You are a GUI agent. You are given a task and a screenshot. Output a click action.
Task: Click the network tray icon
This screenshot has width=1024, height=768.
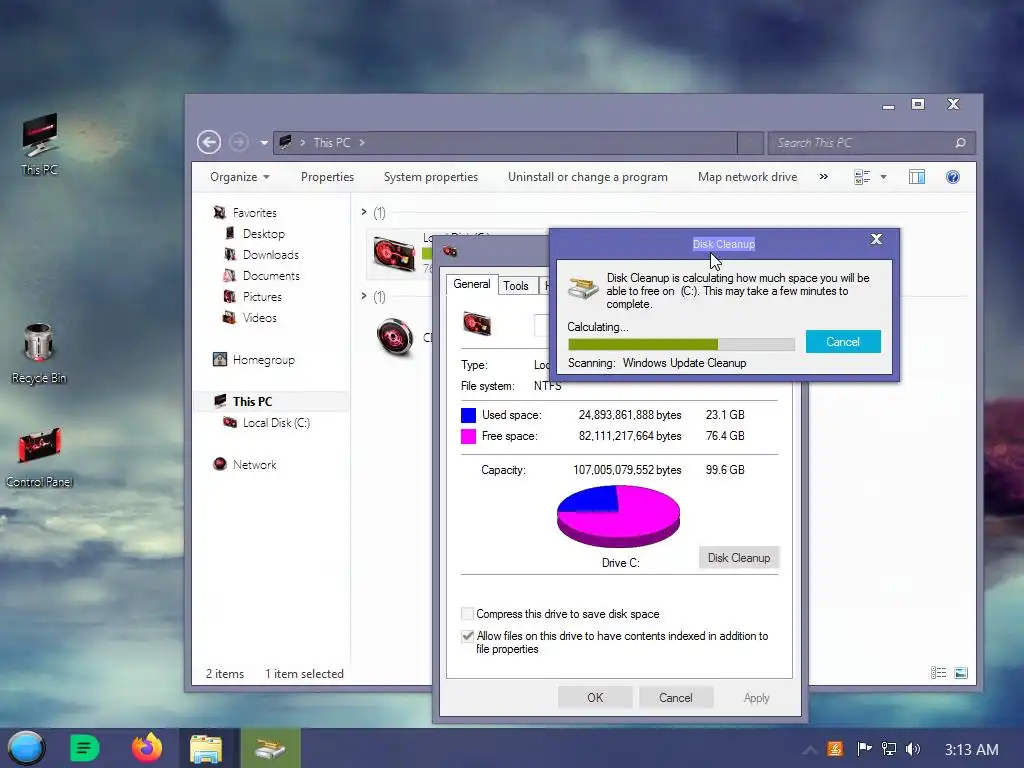[x=889, y=749]
